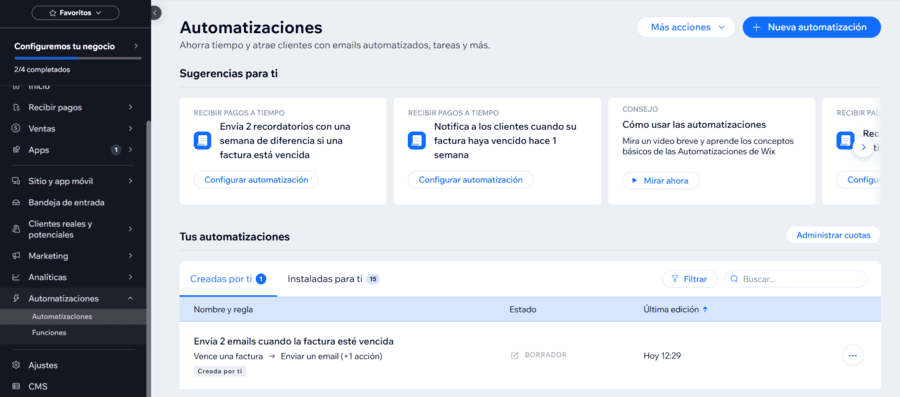Click the Marketing megaphone icon
The image size is (900, 397).
[16, 256]
